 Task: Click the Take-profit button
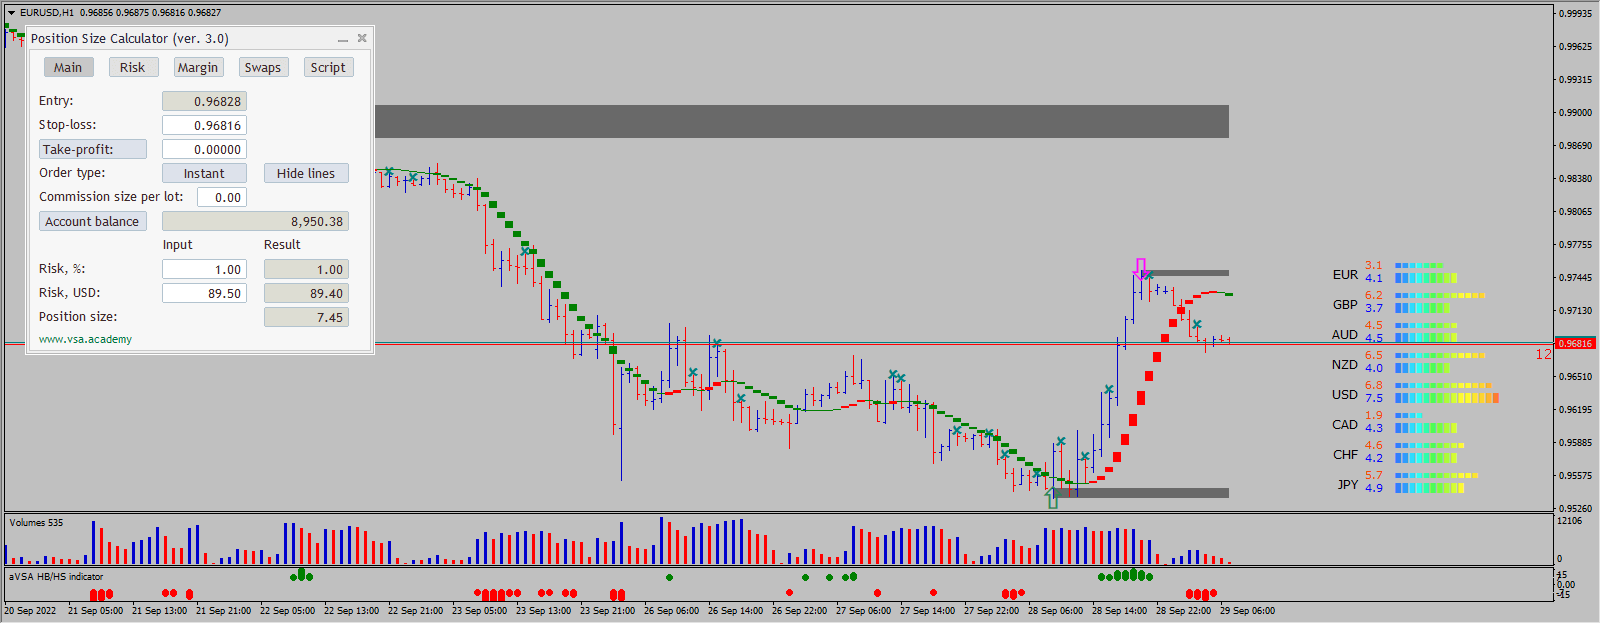point(93,149)
